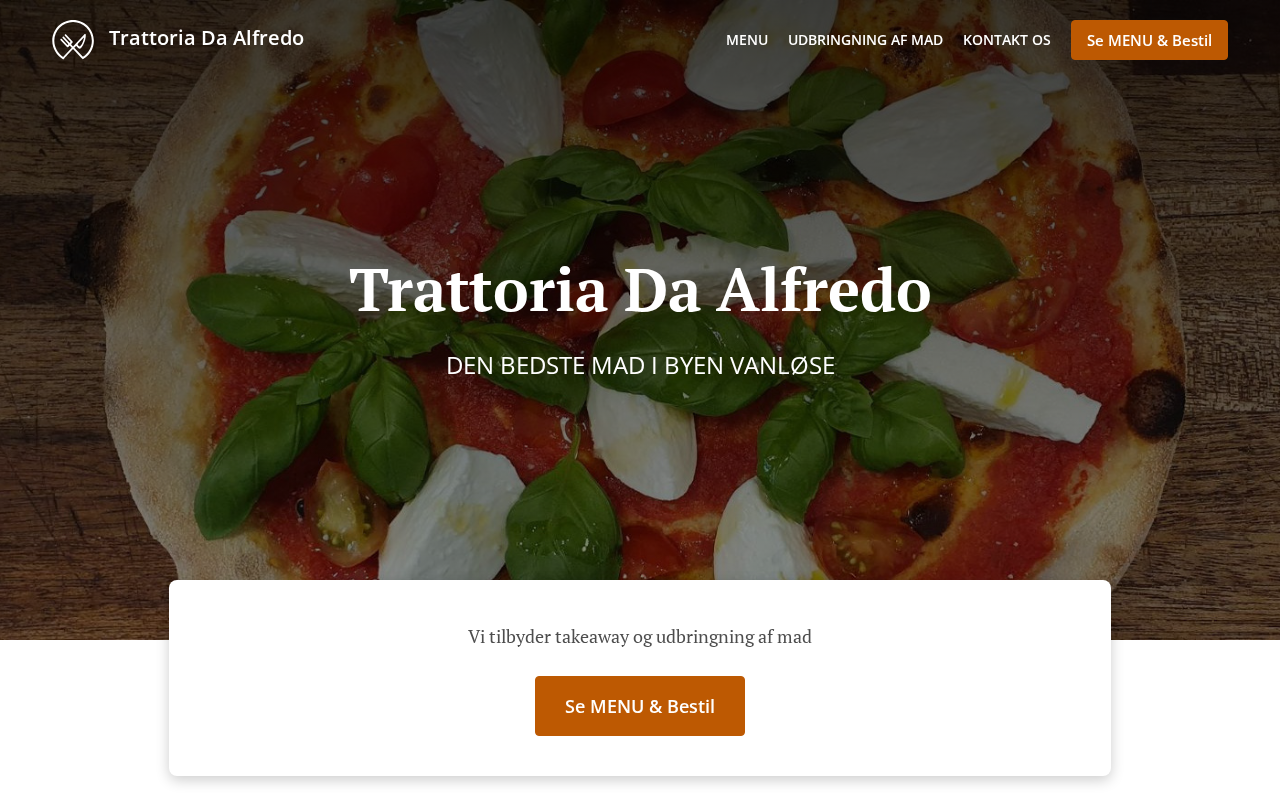The height and width of the screenshot is (800, 1280).
Task: Open the Trattoria Da Alfredo header title link
Action: pos(206,38)
